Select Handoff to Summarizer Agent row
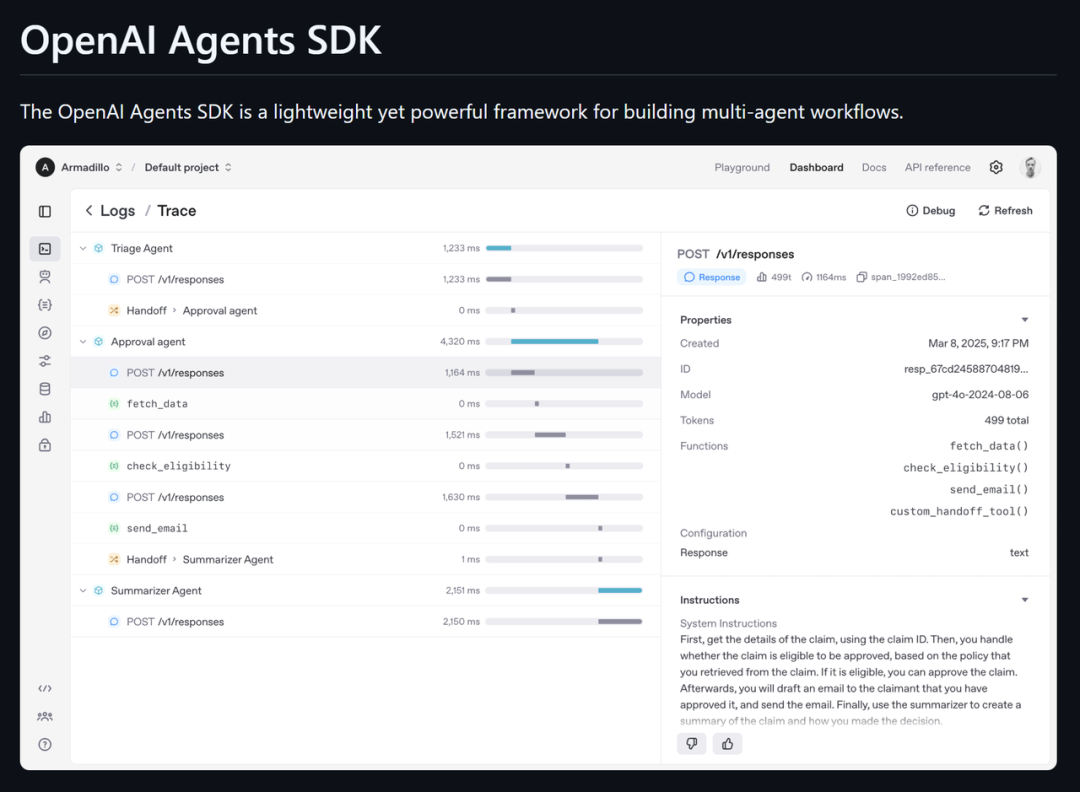Viewport: 1080px width, 792px height. (x=366, y=559)
